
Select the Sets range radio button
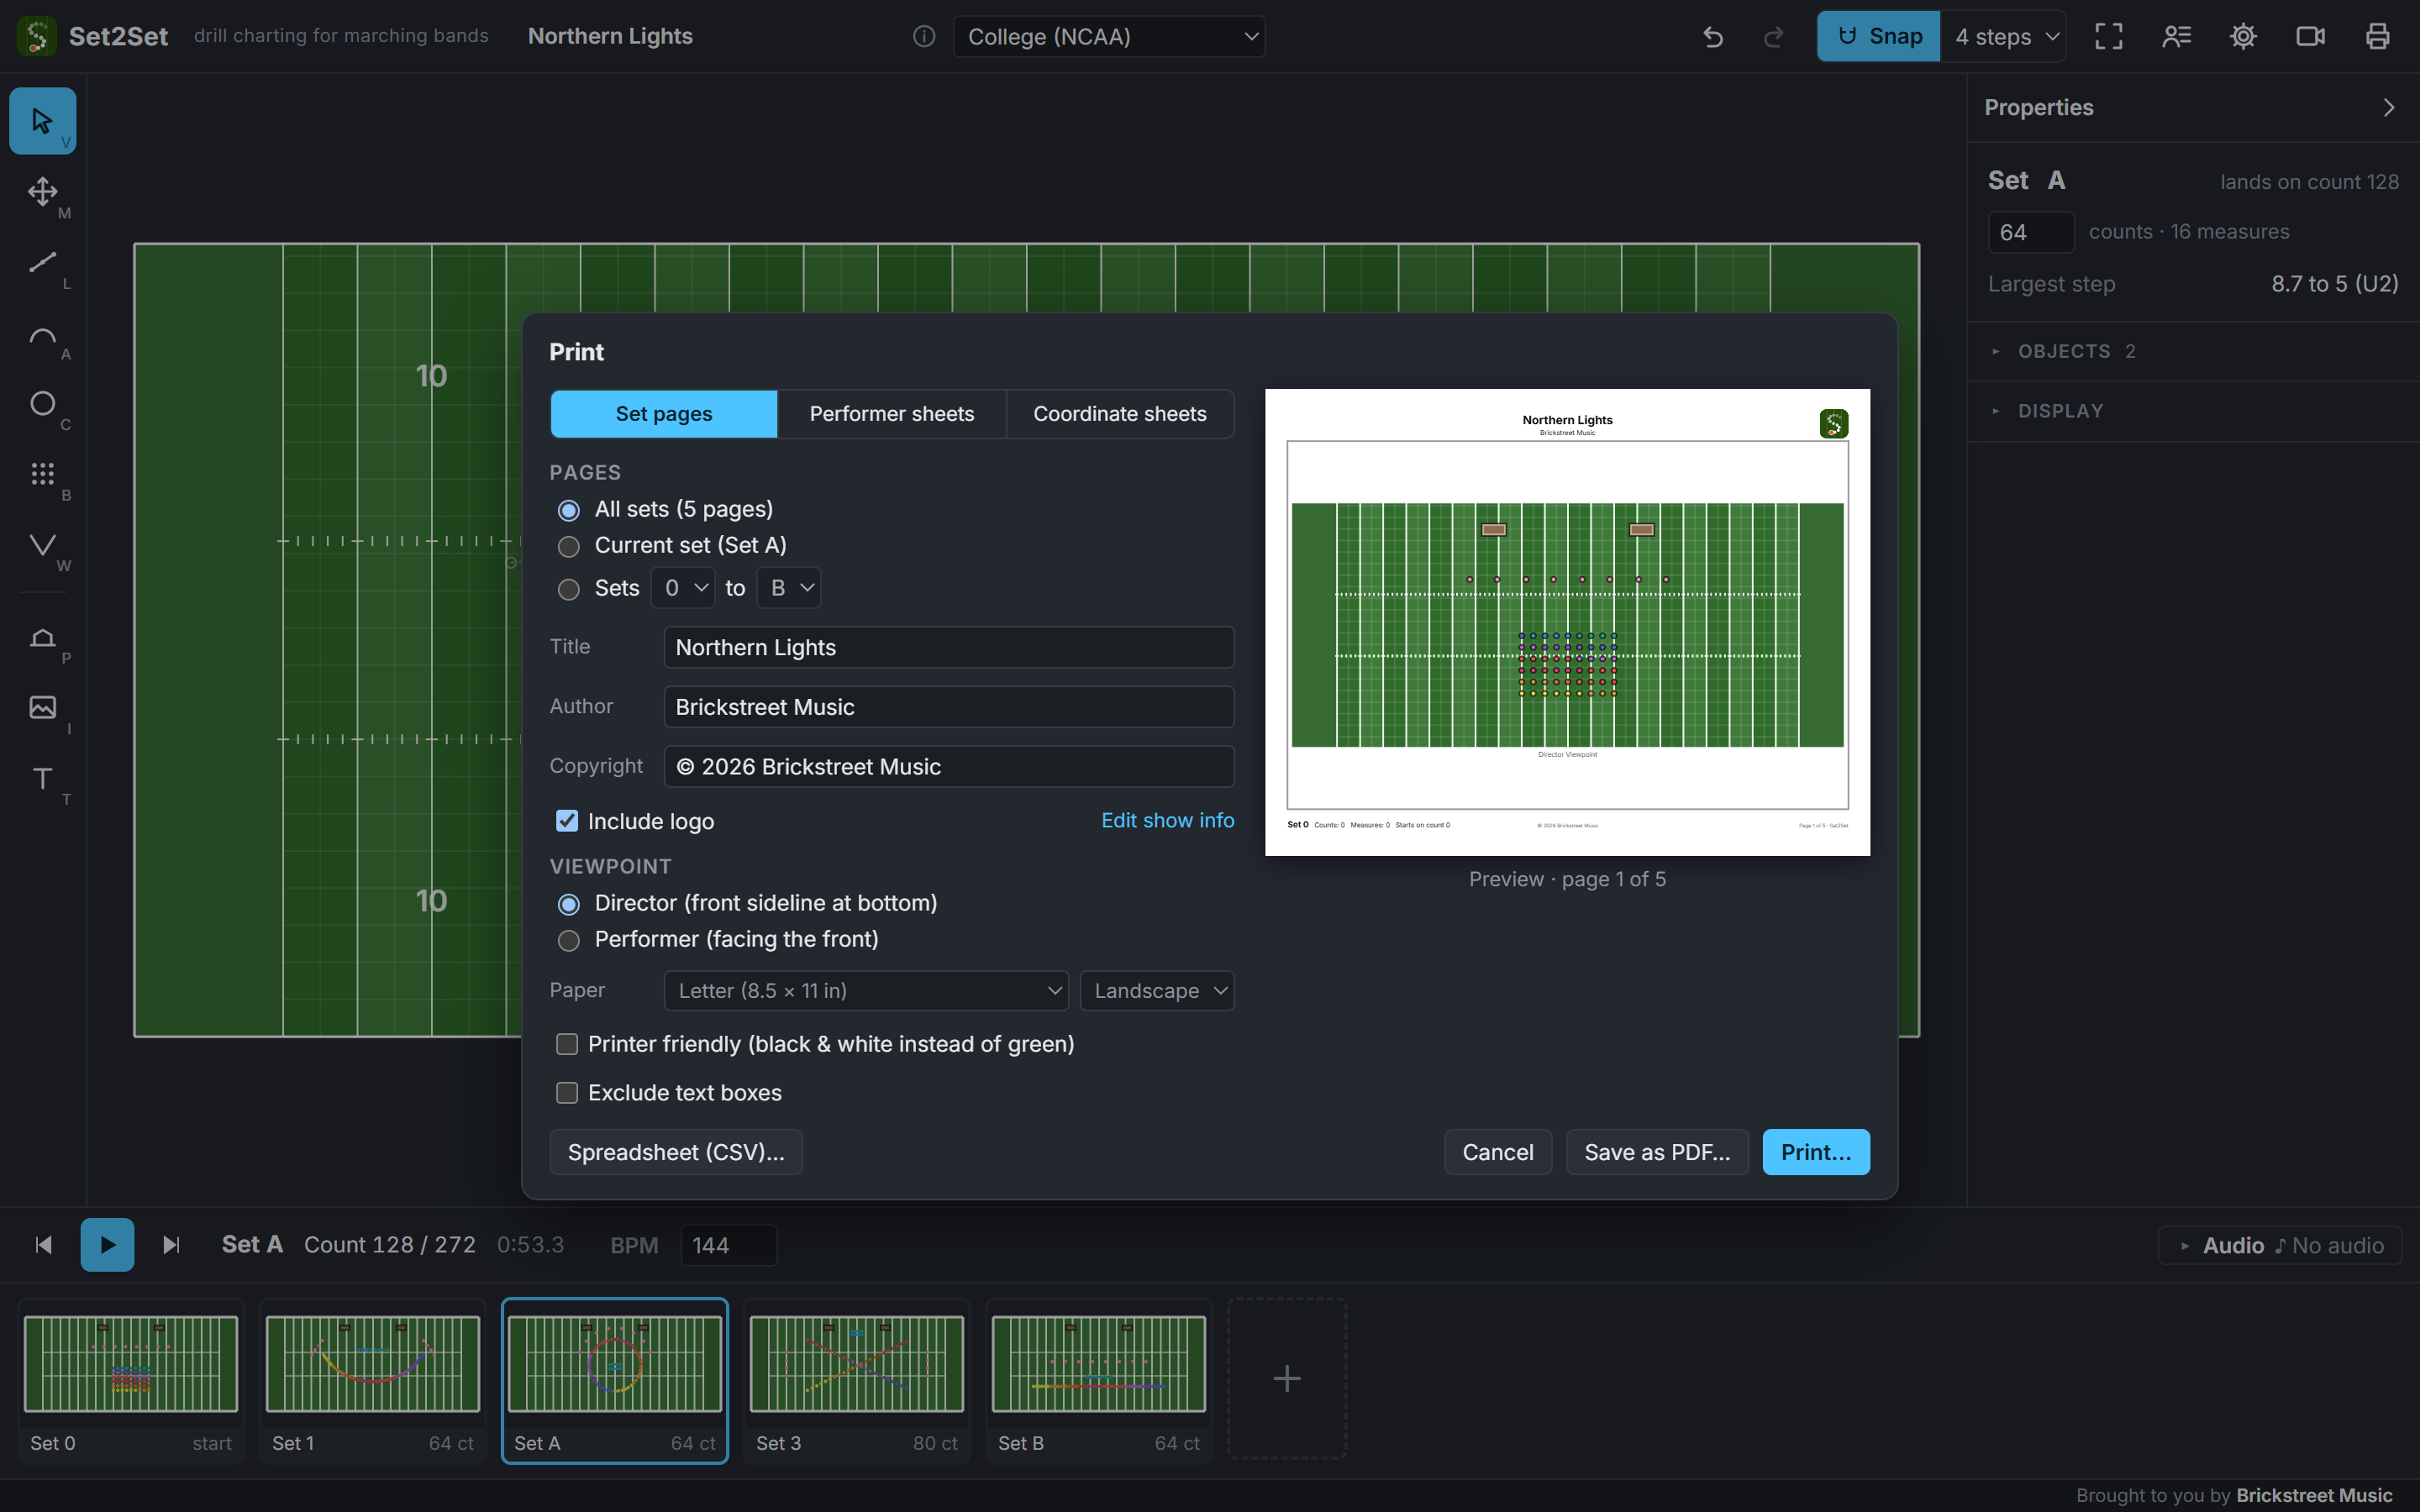click(x=569, y=590)
